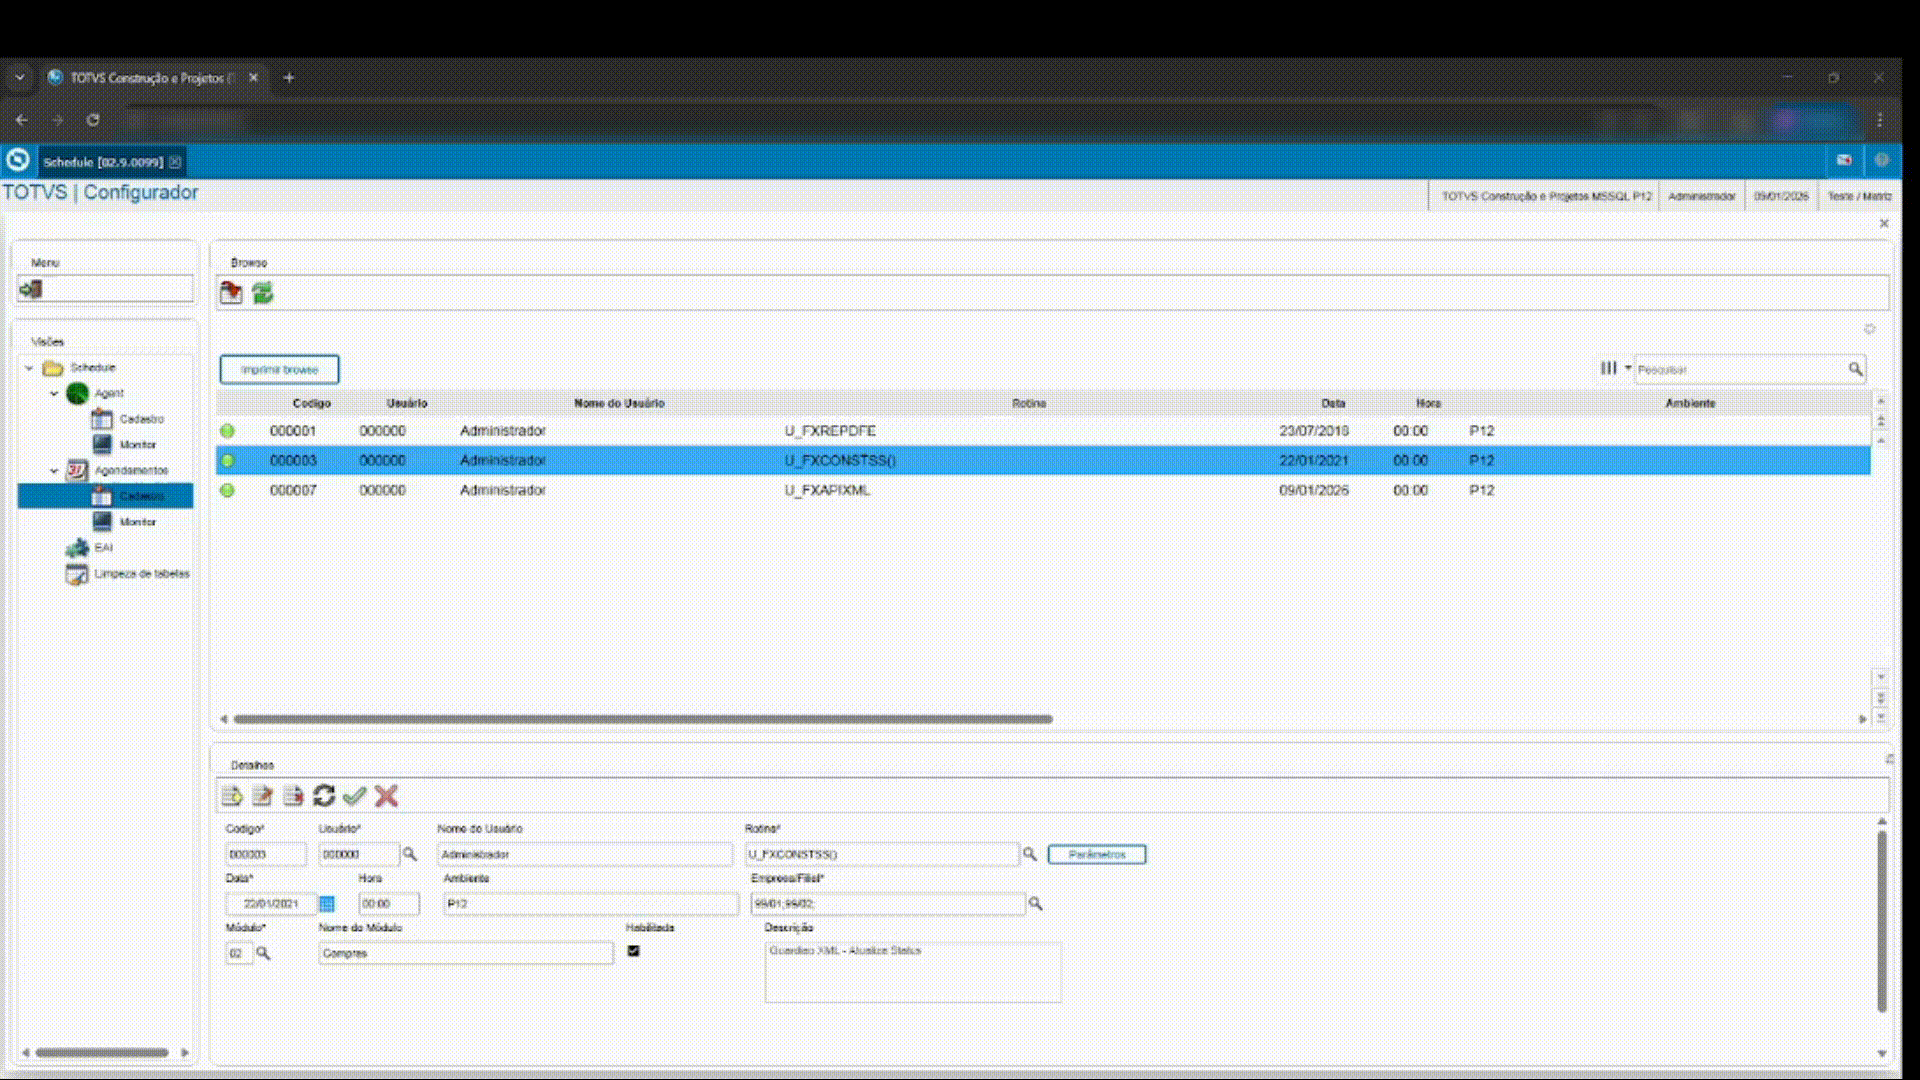
Task: Select the Schedule [02.9.0099] tab
Action: (x=102, y=161)
